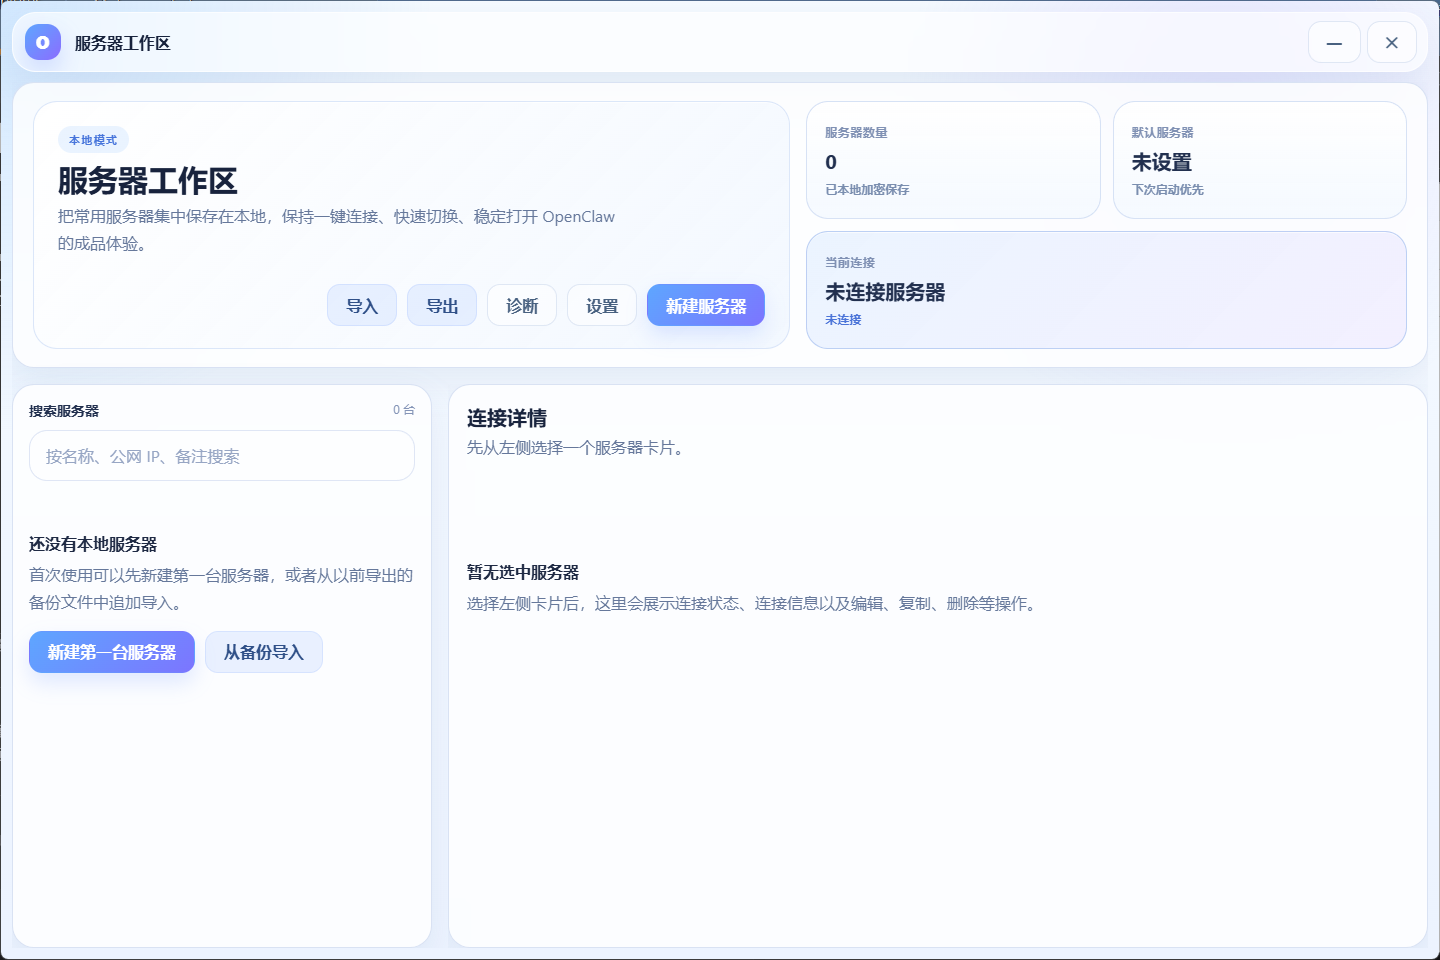Click the app logo icon in the title bar
This screenshot has width=1440, height=960.
[x=42, y=42]
